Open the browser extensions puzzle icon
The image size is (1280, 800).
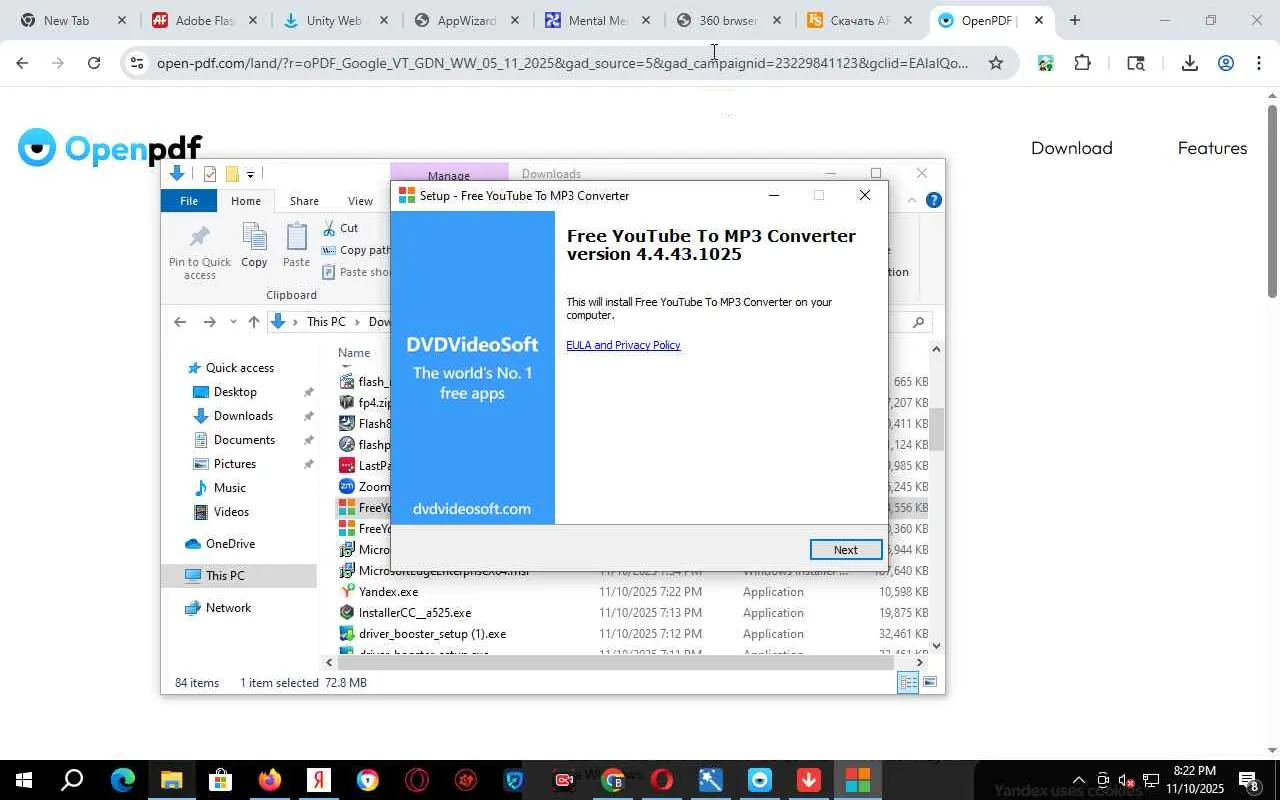pos(1082,63)
